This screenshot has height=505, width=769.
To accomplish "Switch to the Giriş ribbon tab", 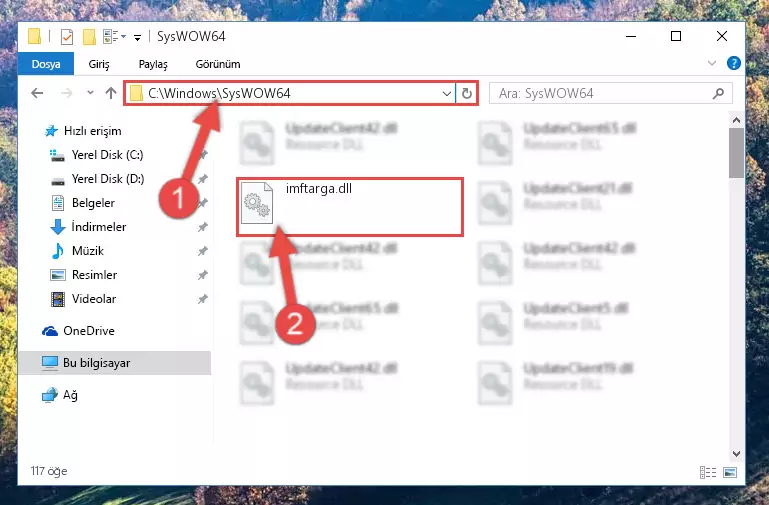I will point(99,64).
